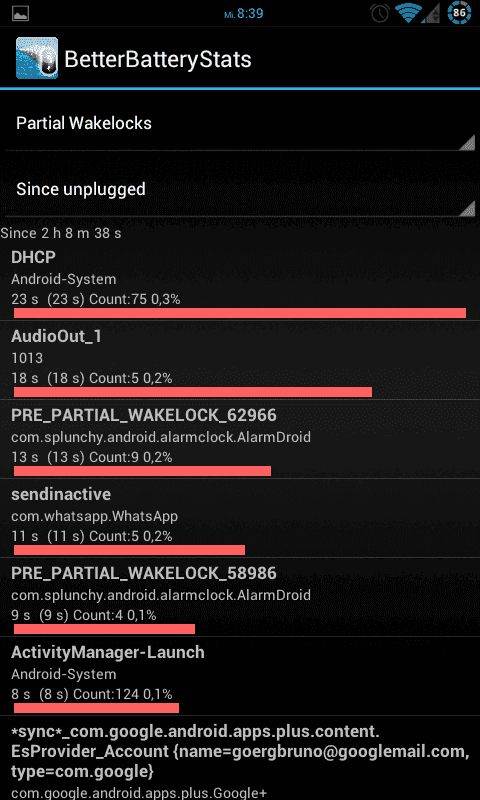Open the Google+ sync EsProvider_Account entry
The height and width of the screenshot is (800, 480).
click(240, 758)
